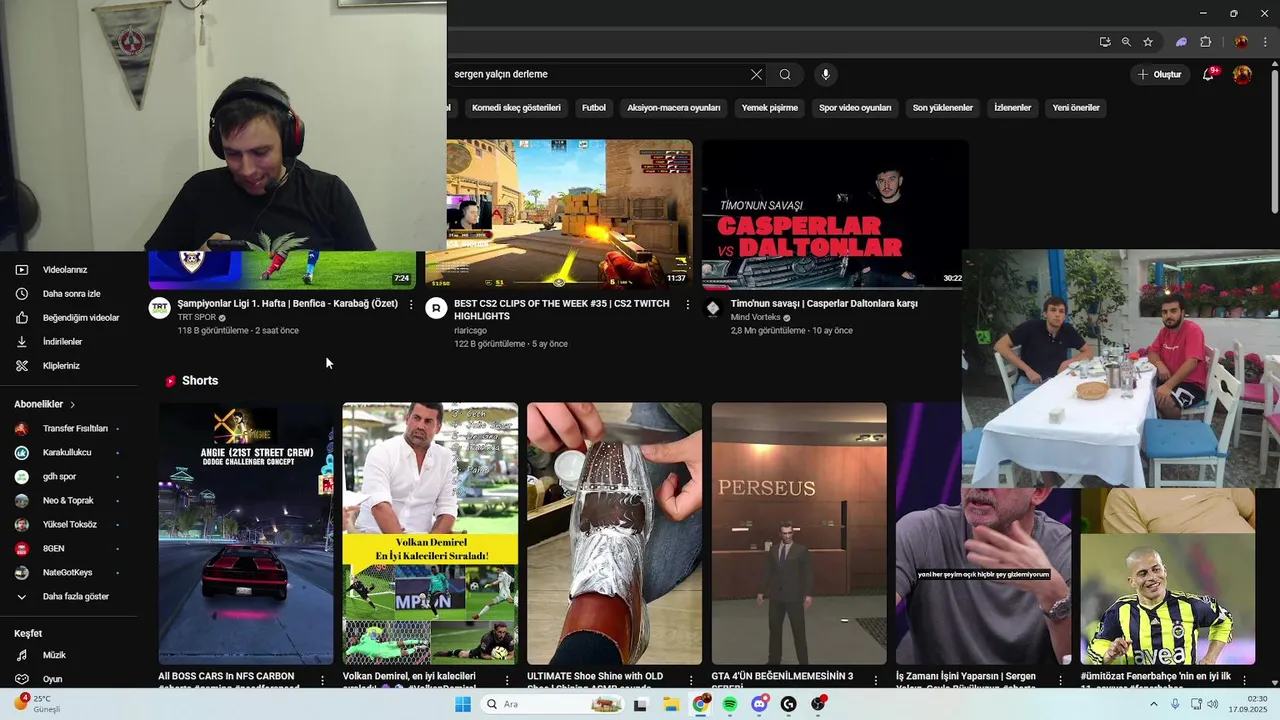1280x720 pixels.
Task: Open more options for Benfica - Karabağ video
Action: 411,304
